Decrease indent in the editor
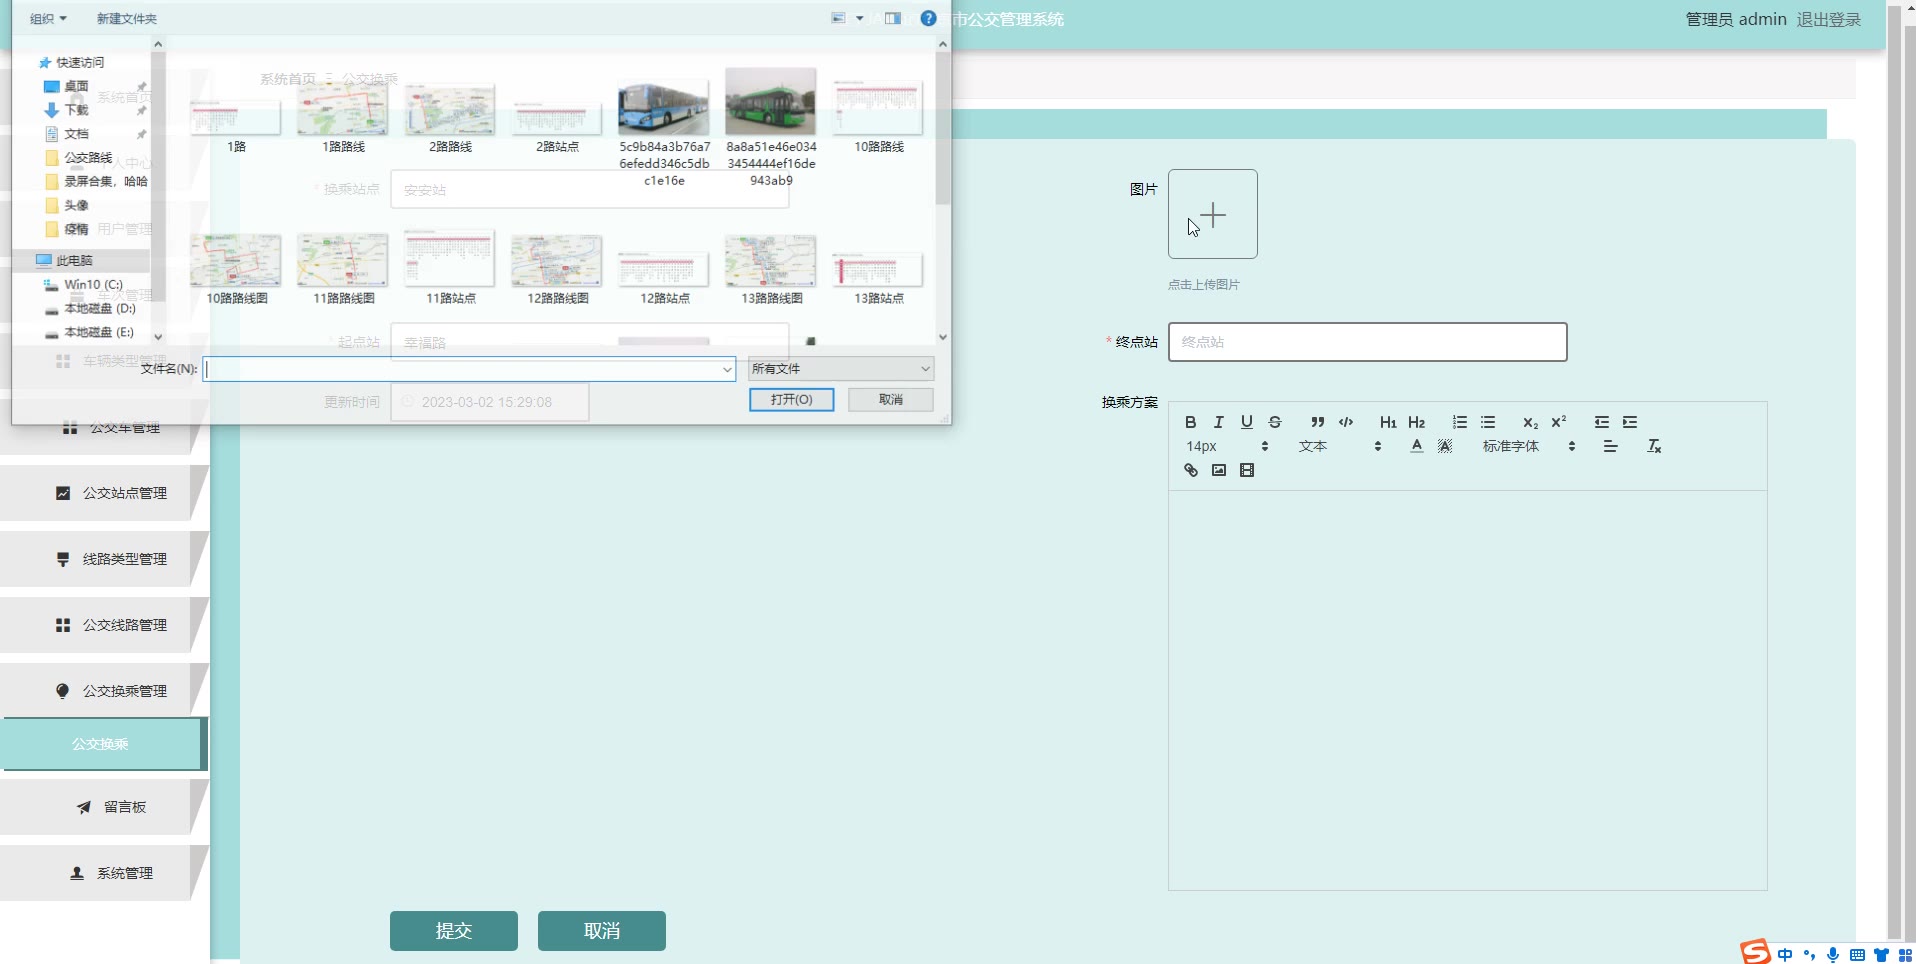This screenshot has width=1916, height=964. pos(1602,422)
